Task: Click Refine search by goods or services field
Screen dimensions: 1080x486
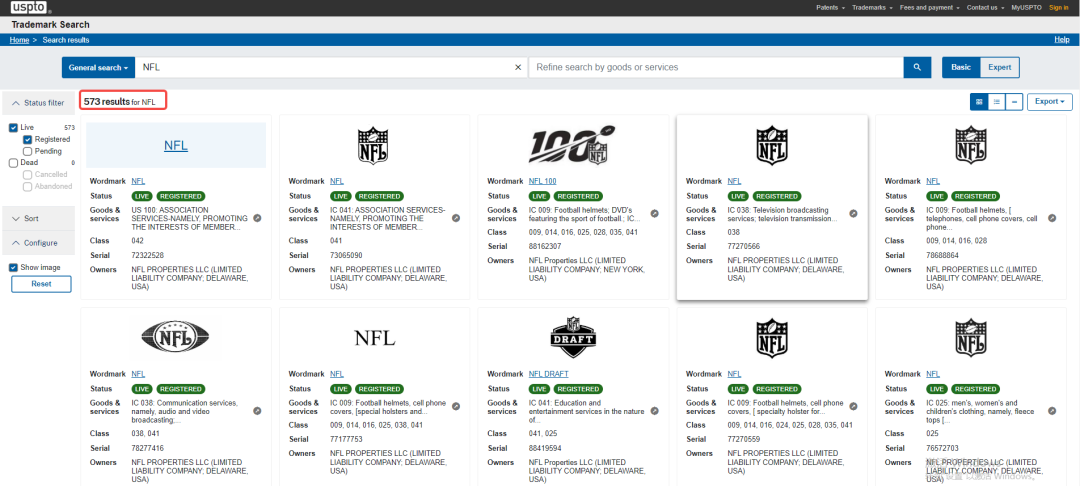Action: [x=716, y=67]
